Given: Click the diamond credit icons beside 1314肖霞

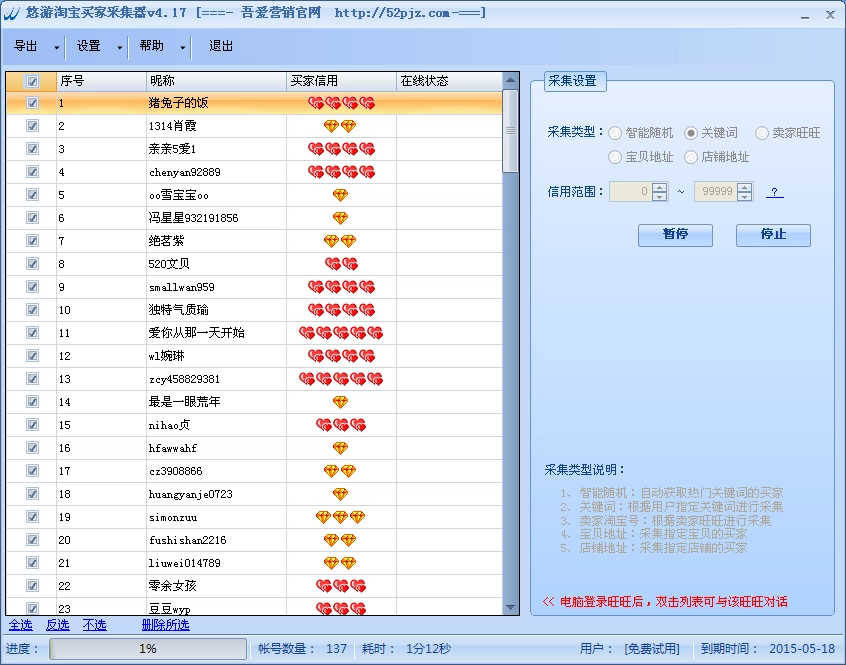Looking at the screenshot, I should (341, 126).
